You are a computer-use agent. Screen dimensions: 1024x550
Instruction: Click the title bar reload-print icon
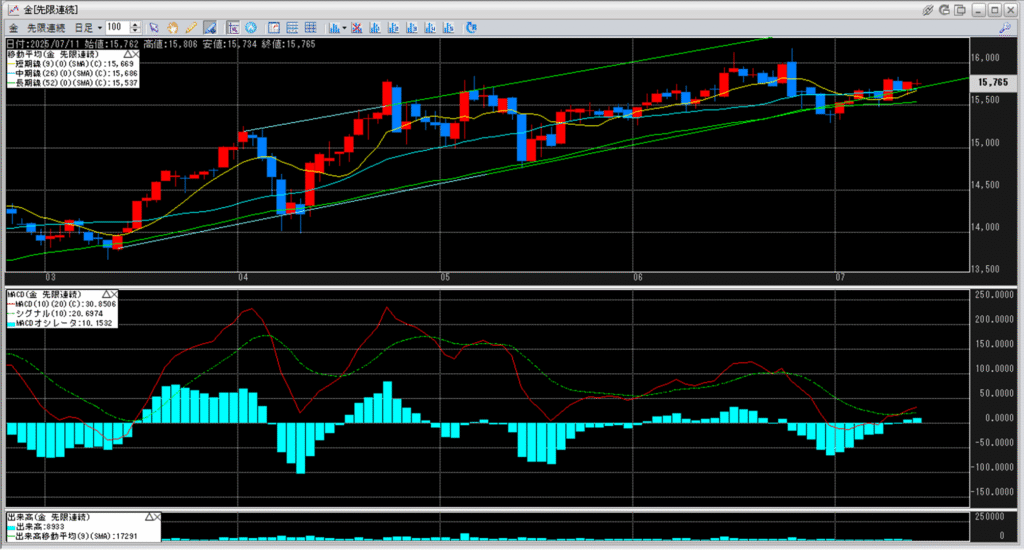tap(944, 10)
